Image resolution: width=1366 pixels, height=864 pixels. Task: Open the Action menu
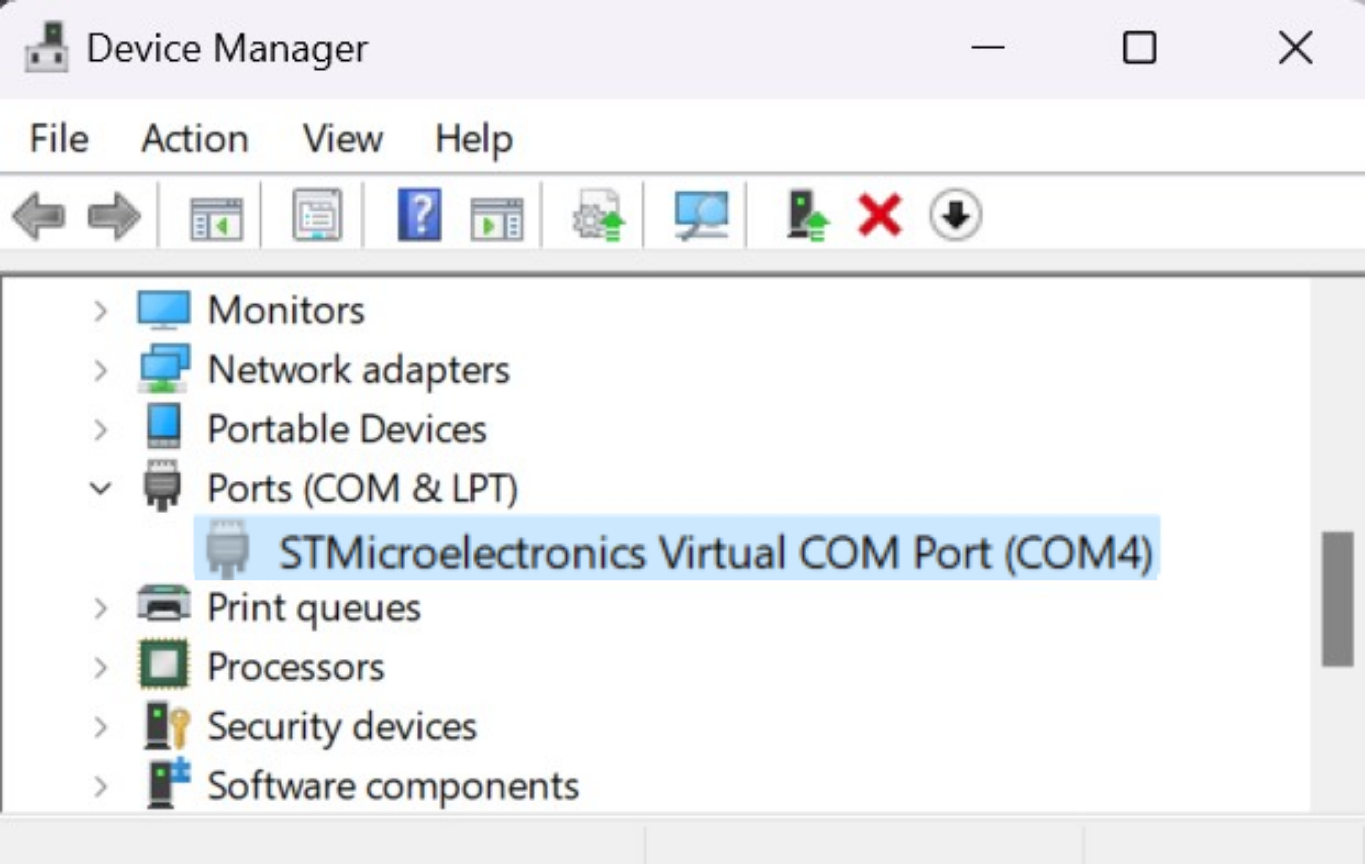[x=194, y=138]
